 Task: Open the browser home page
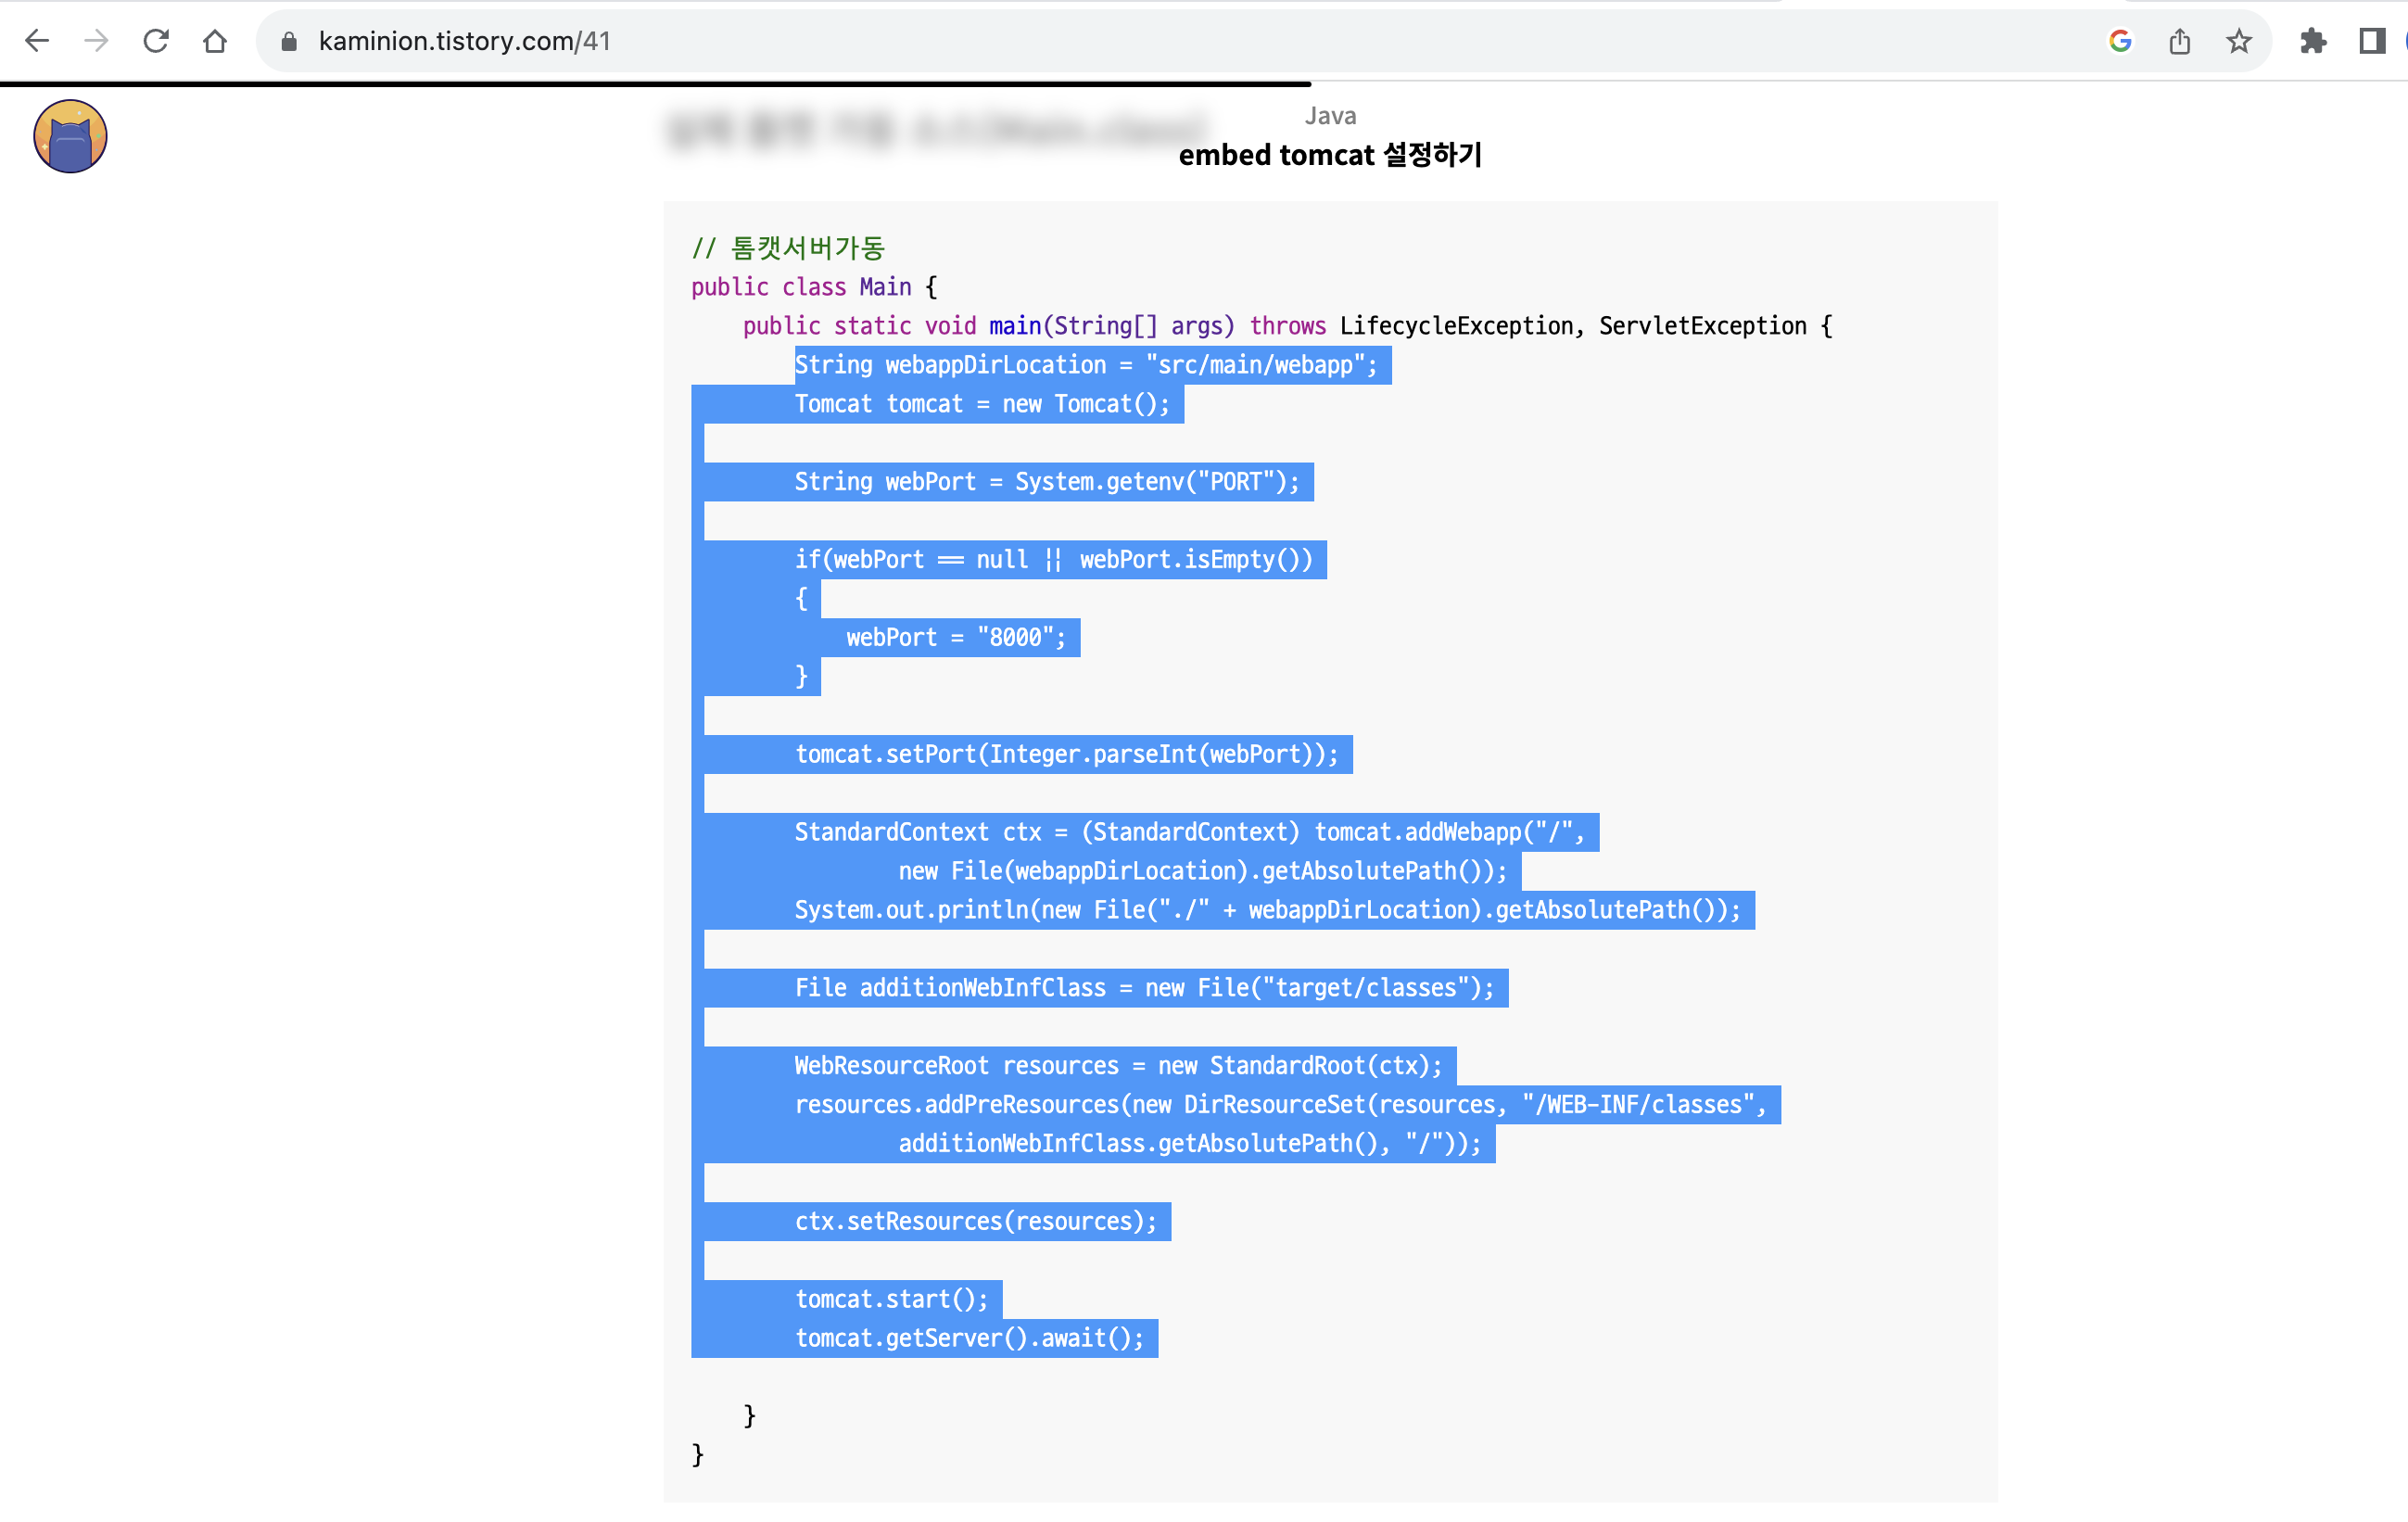(x=215, y=41)
